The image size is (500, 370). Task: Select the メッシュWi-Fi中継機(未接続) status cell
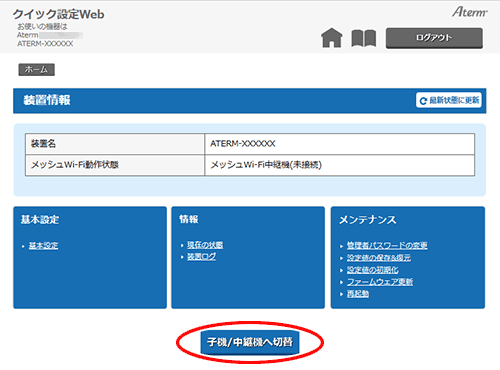tap(340, 165)
